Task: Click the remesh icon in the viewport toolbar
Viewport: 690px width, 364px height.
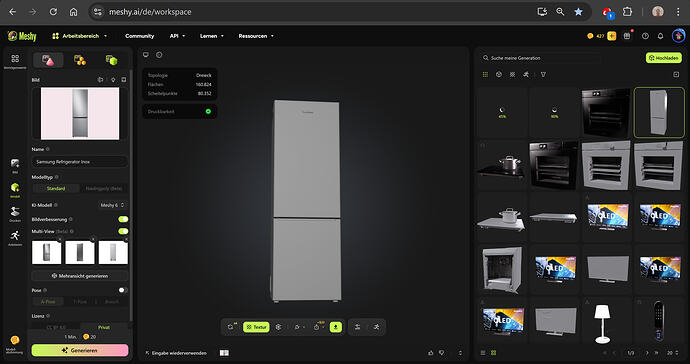Action: click(279, 327)
